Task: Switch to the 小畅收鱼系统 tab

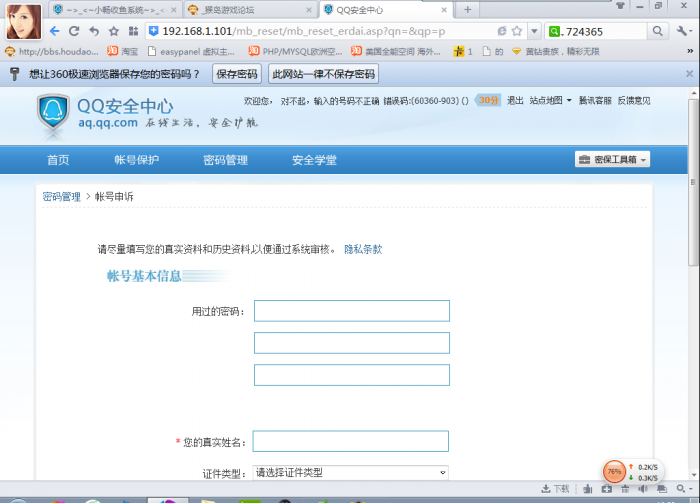Action: click(x=114, y=10)
